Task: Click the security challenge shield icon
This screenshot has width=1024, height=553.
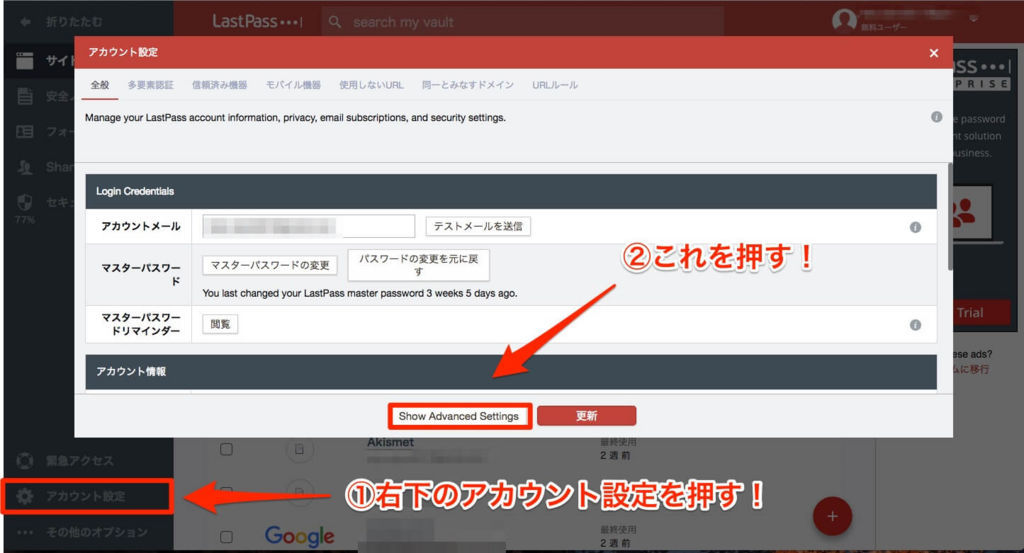Action: (x=25, y=202)
